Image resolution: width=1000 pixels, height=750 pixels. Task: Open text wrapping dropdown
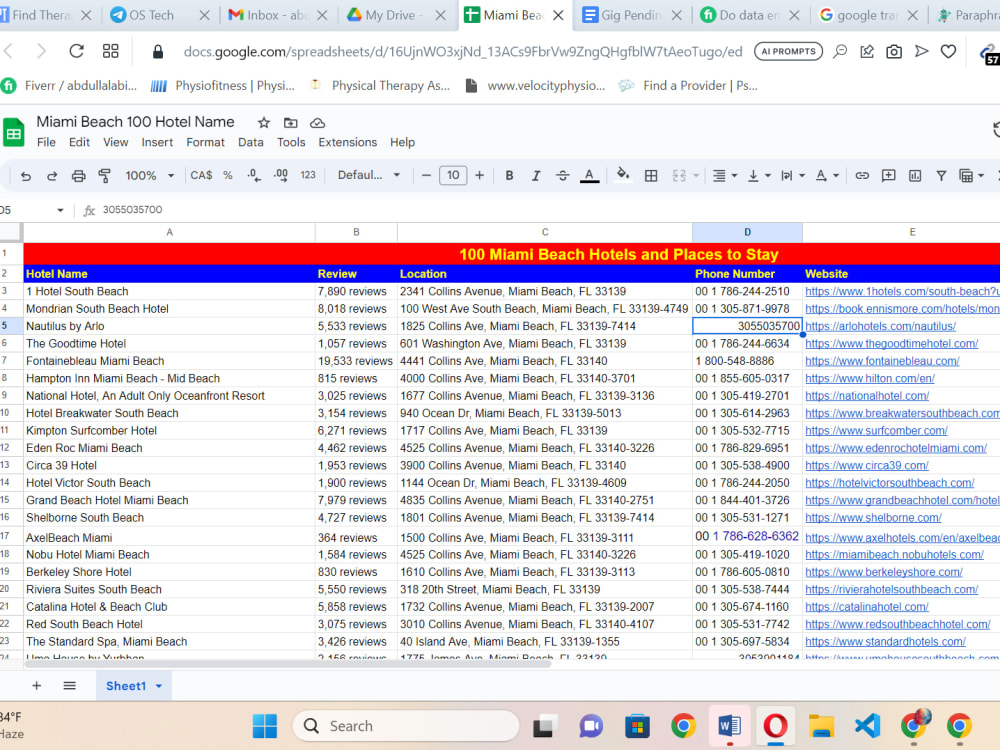[793, 175]
